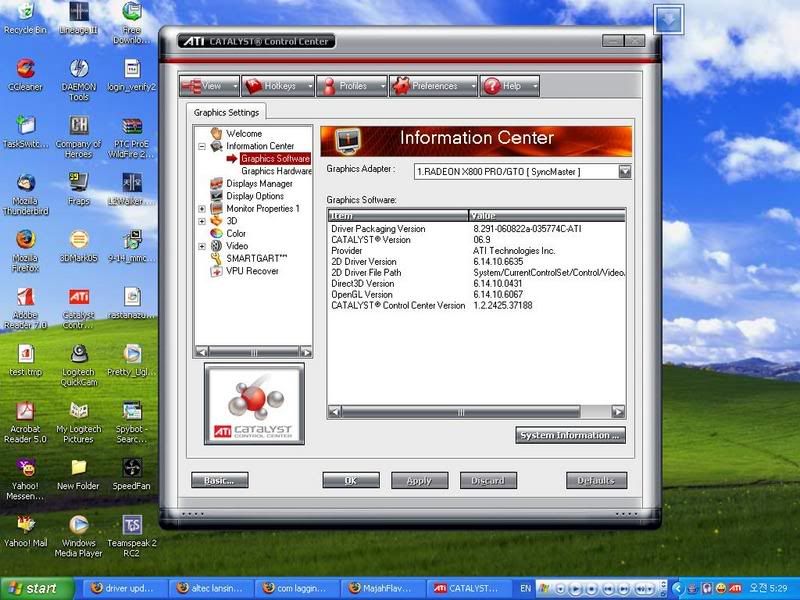Open the Preferences menu

click(x=433, y=86)
